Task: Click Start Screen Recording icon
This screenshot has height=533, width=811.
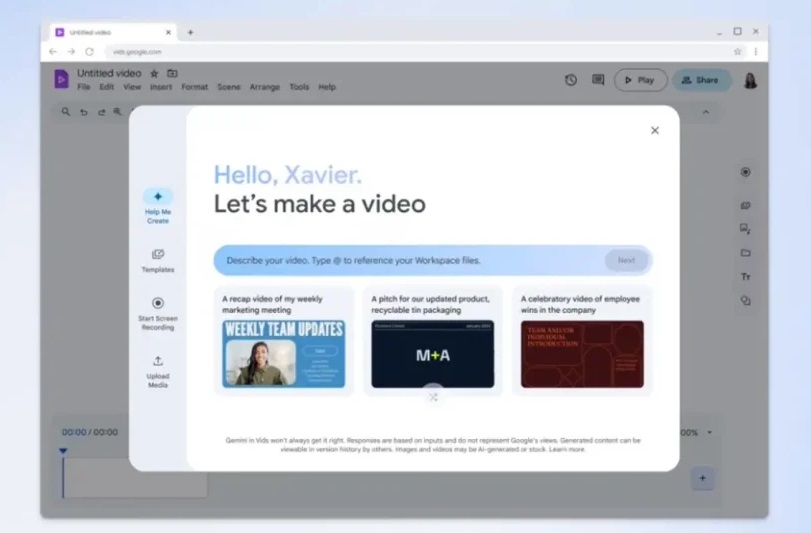Action: coord(157,303)
